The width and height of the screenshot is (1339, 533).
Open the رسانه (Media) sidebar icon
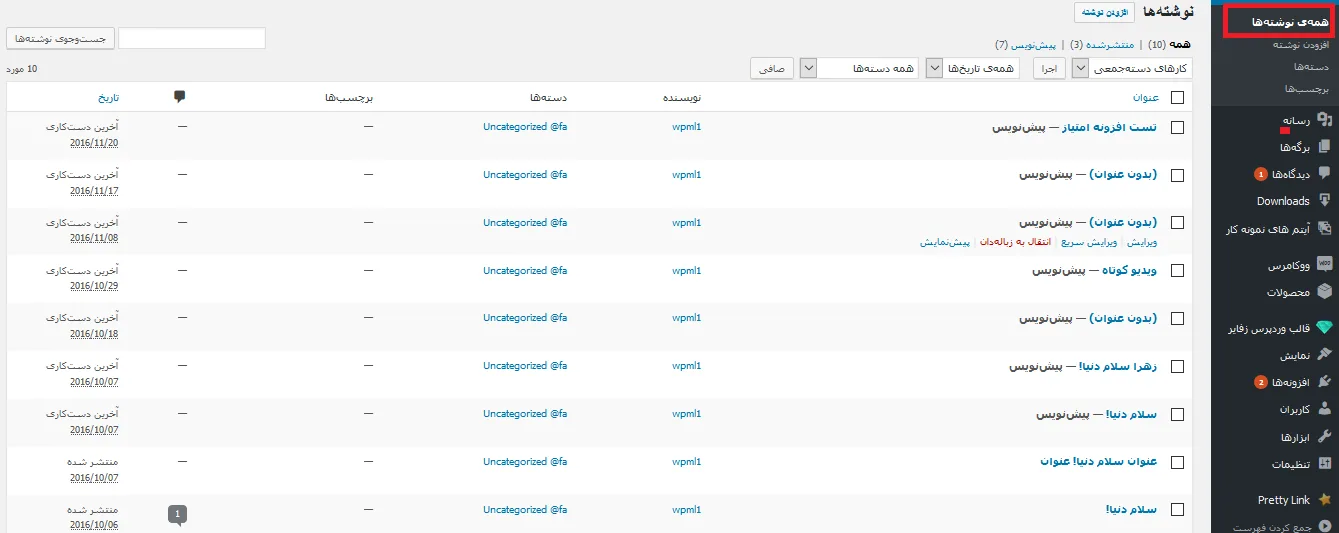tap(1325, 120)
